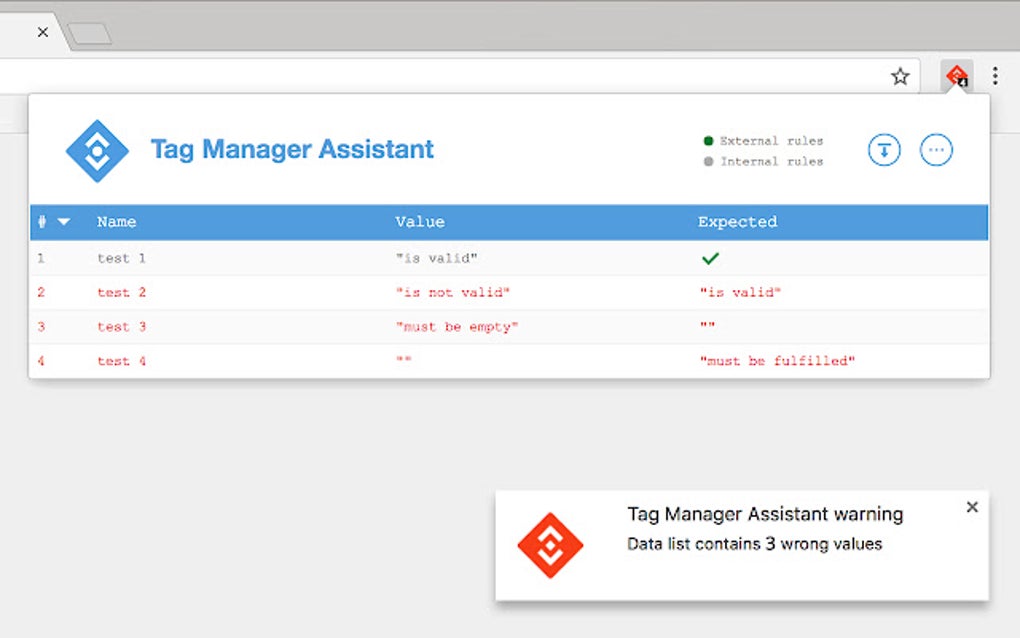
Task: Click expected "is valid" in test 2 row
Action: point(740,293)
